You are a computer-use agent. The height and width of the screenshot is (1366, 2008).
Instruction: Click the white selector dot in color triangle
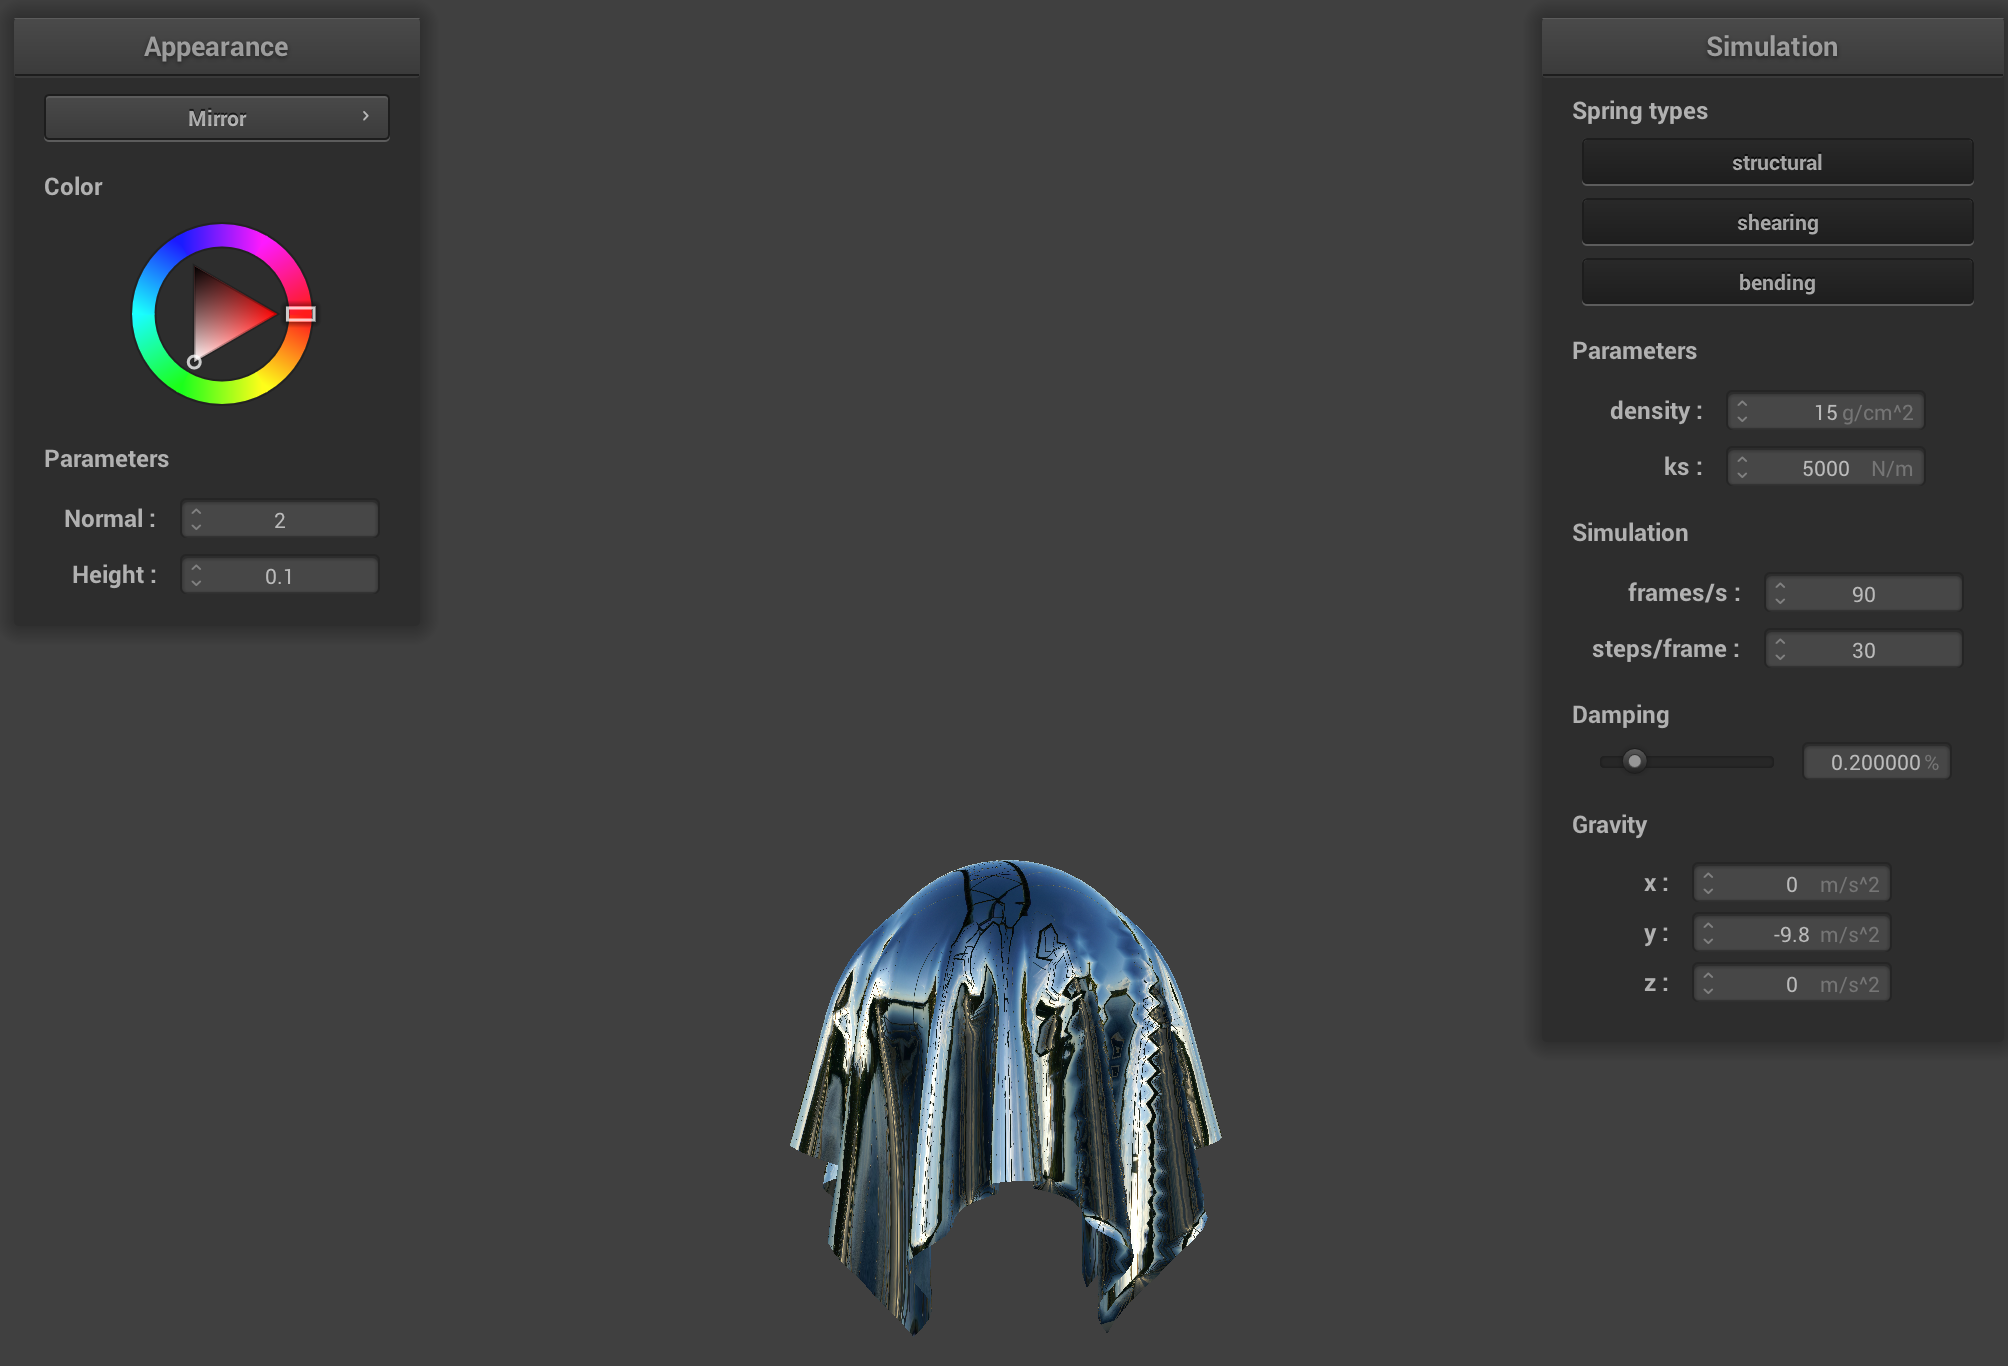[195, 362]
